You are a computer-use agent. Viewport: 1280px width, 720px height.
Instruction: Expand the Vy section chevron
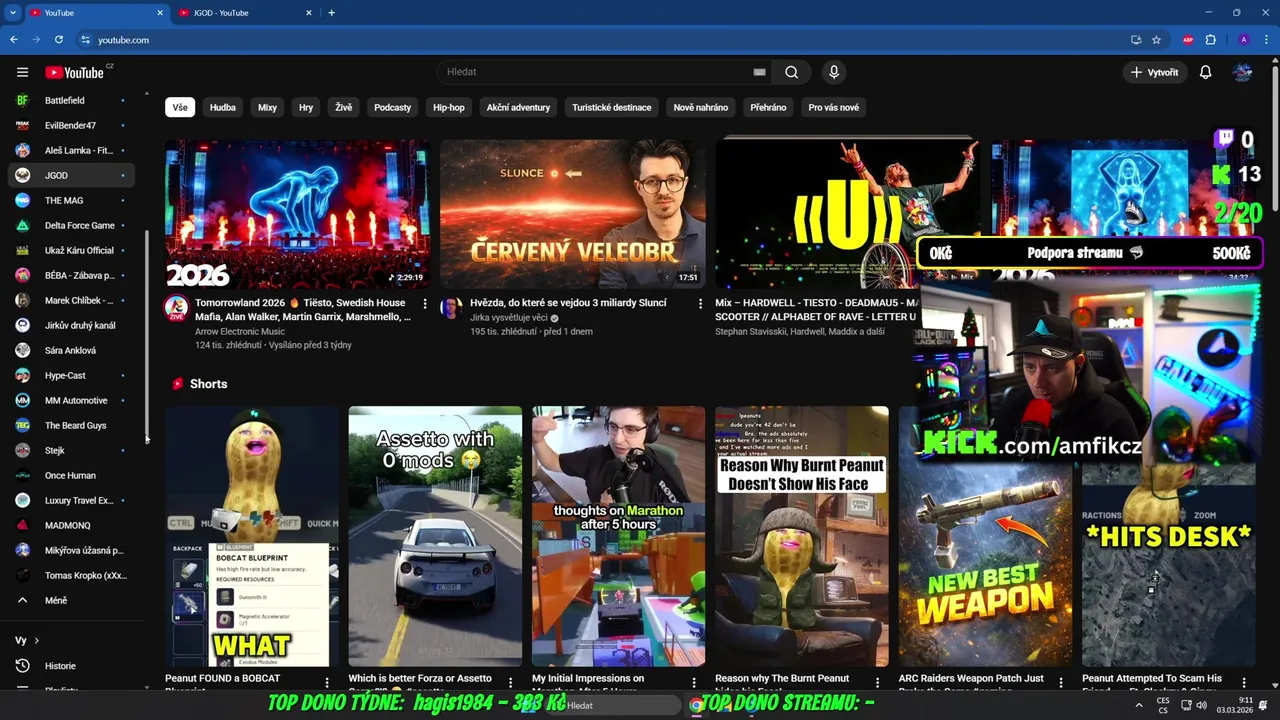pos(37,640)
